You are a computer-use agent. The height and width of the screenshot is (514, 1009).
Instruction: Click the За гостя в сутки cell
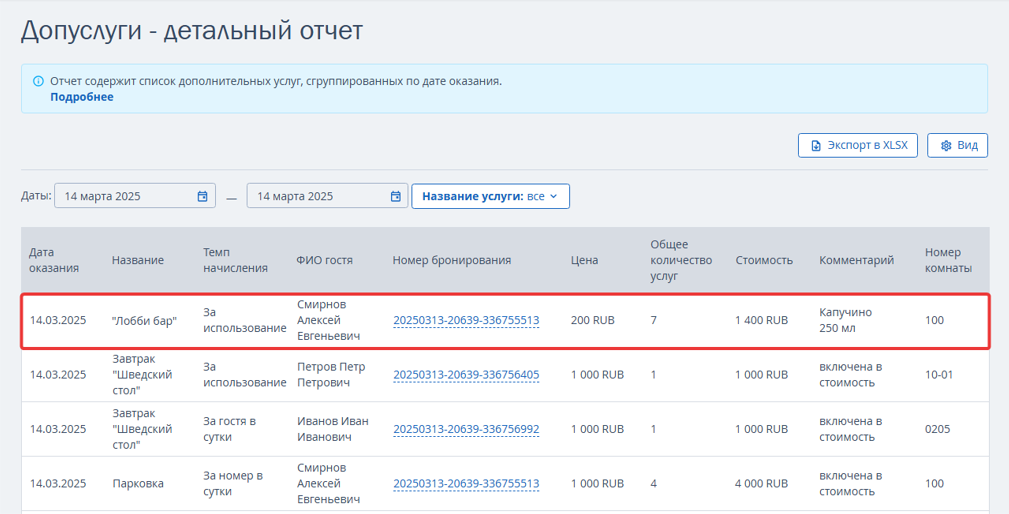pos(229,429)
